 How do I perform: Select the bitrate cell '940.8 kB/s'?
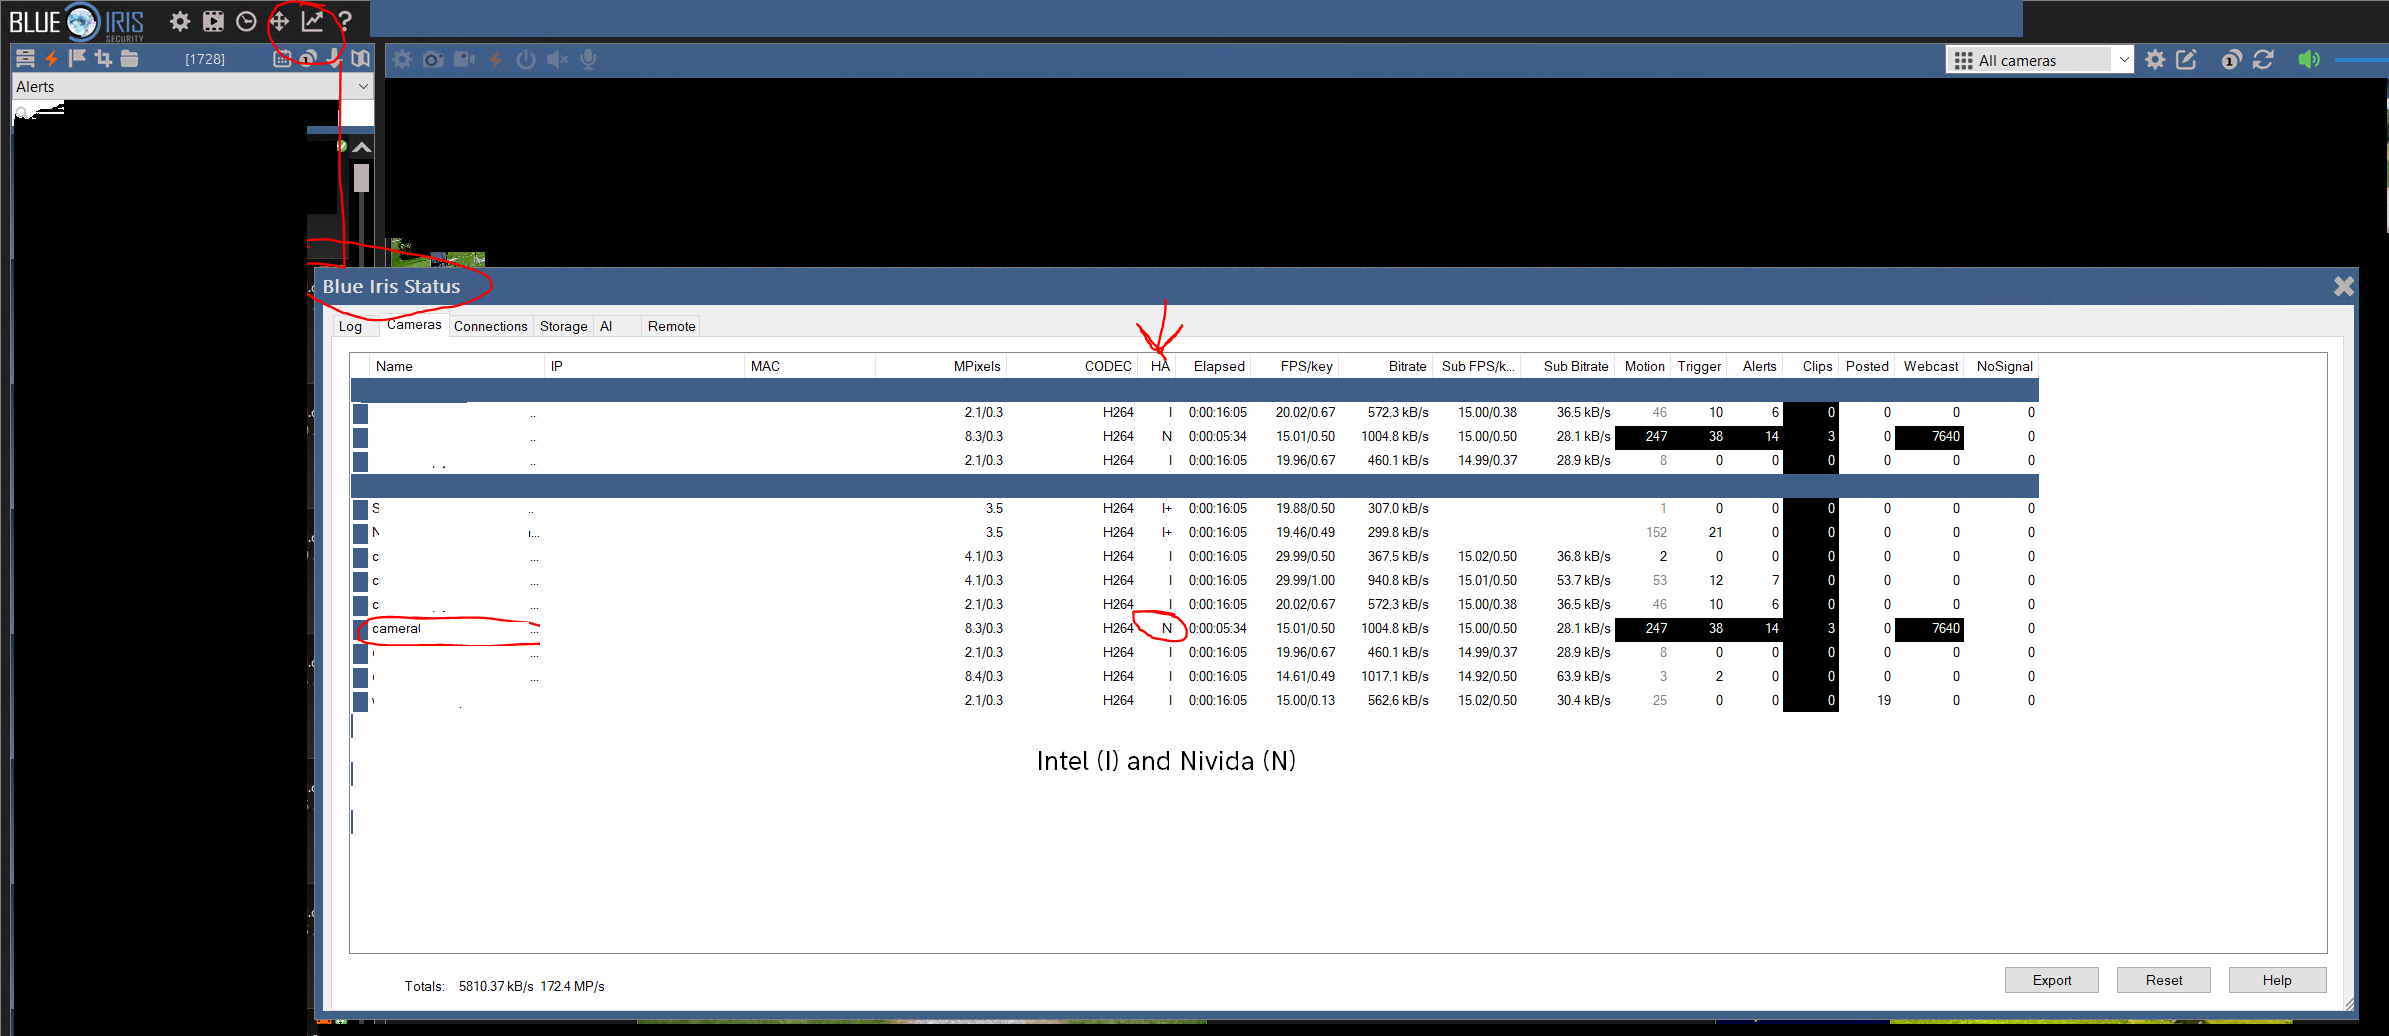(1397, 580)
